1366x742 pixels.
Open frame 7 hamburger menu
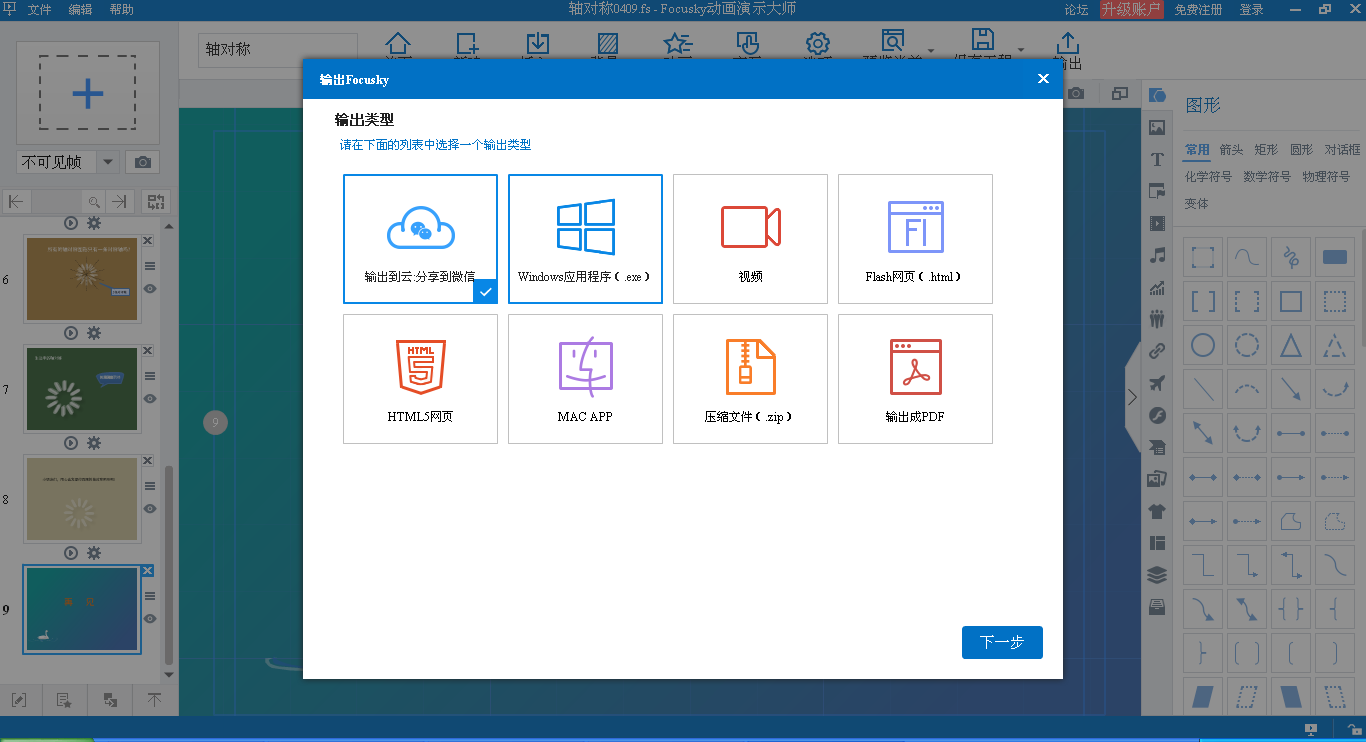click(150, 376)
